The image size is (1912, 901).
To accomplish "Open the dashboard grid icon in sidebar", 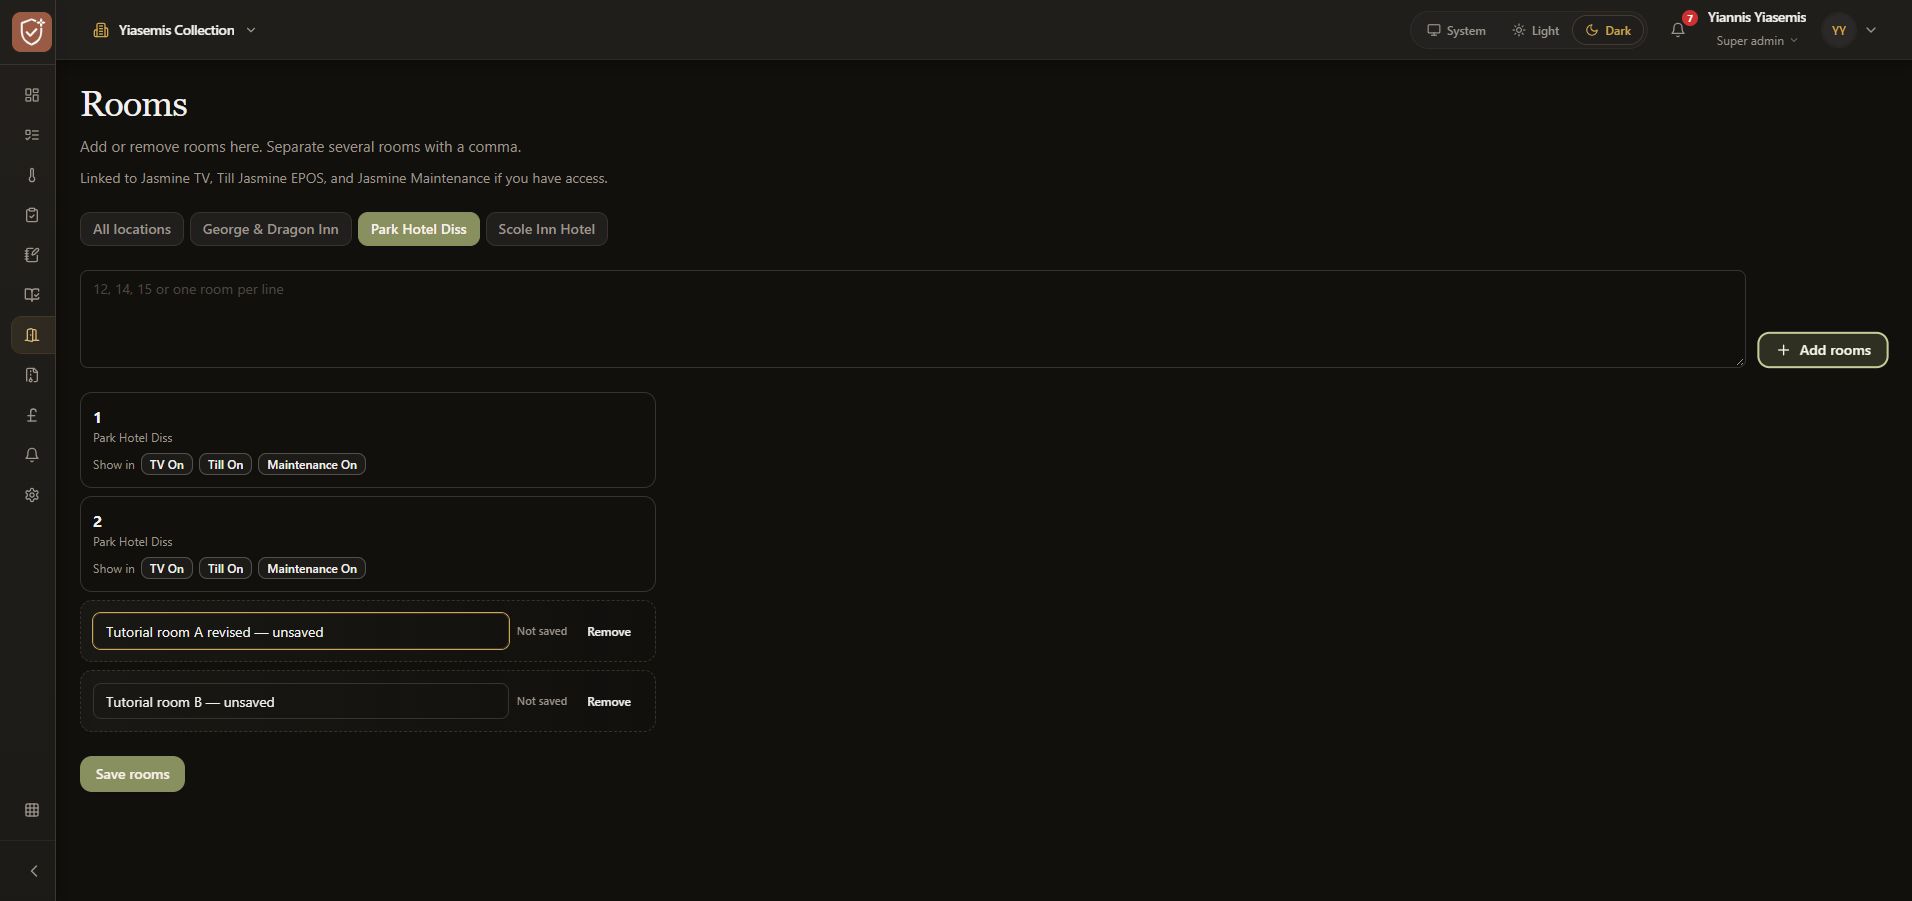I will pos(32,95).
